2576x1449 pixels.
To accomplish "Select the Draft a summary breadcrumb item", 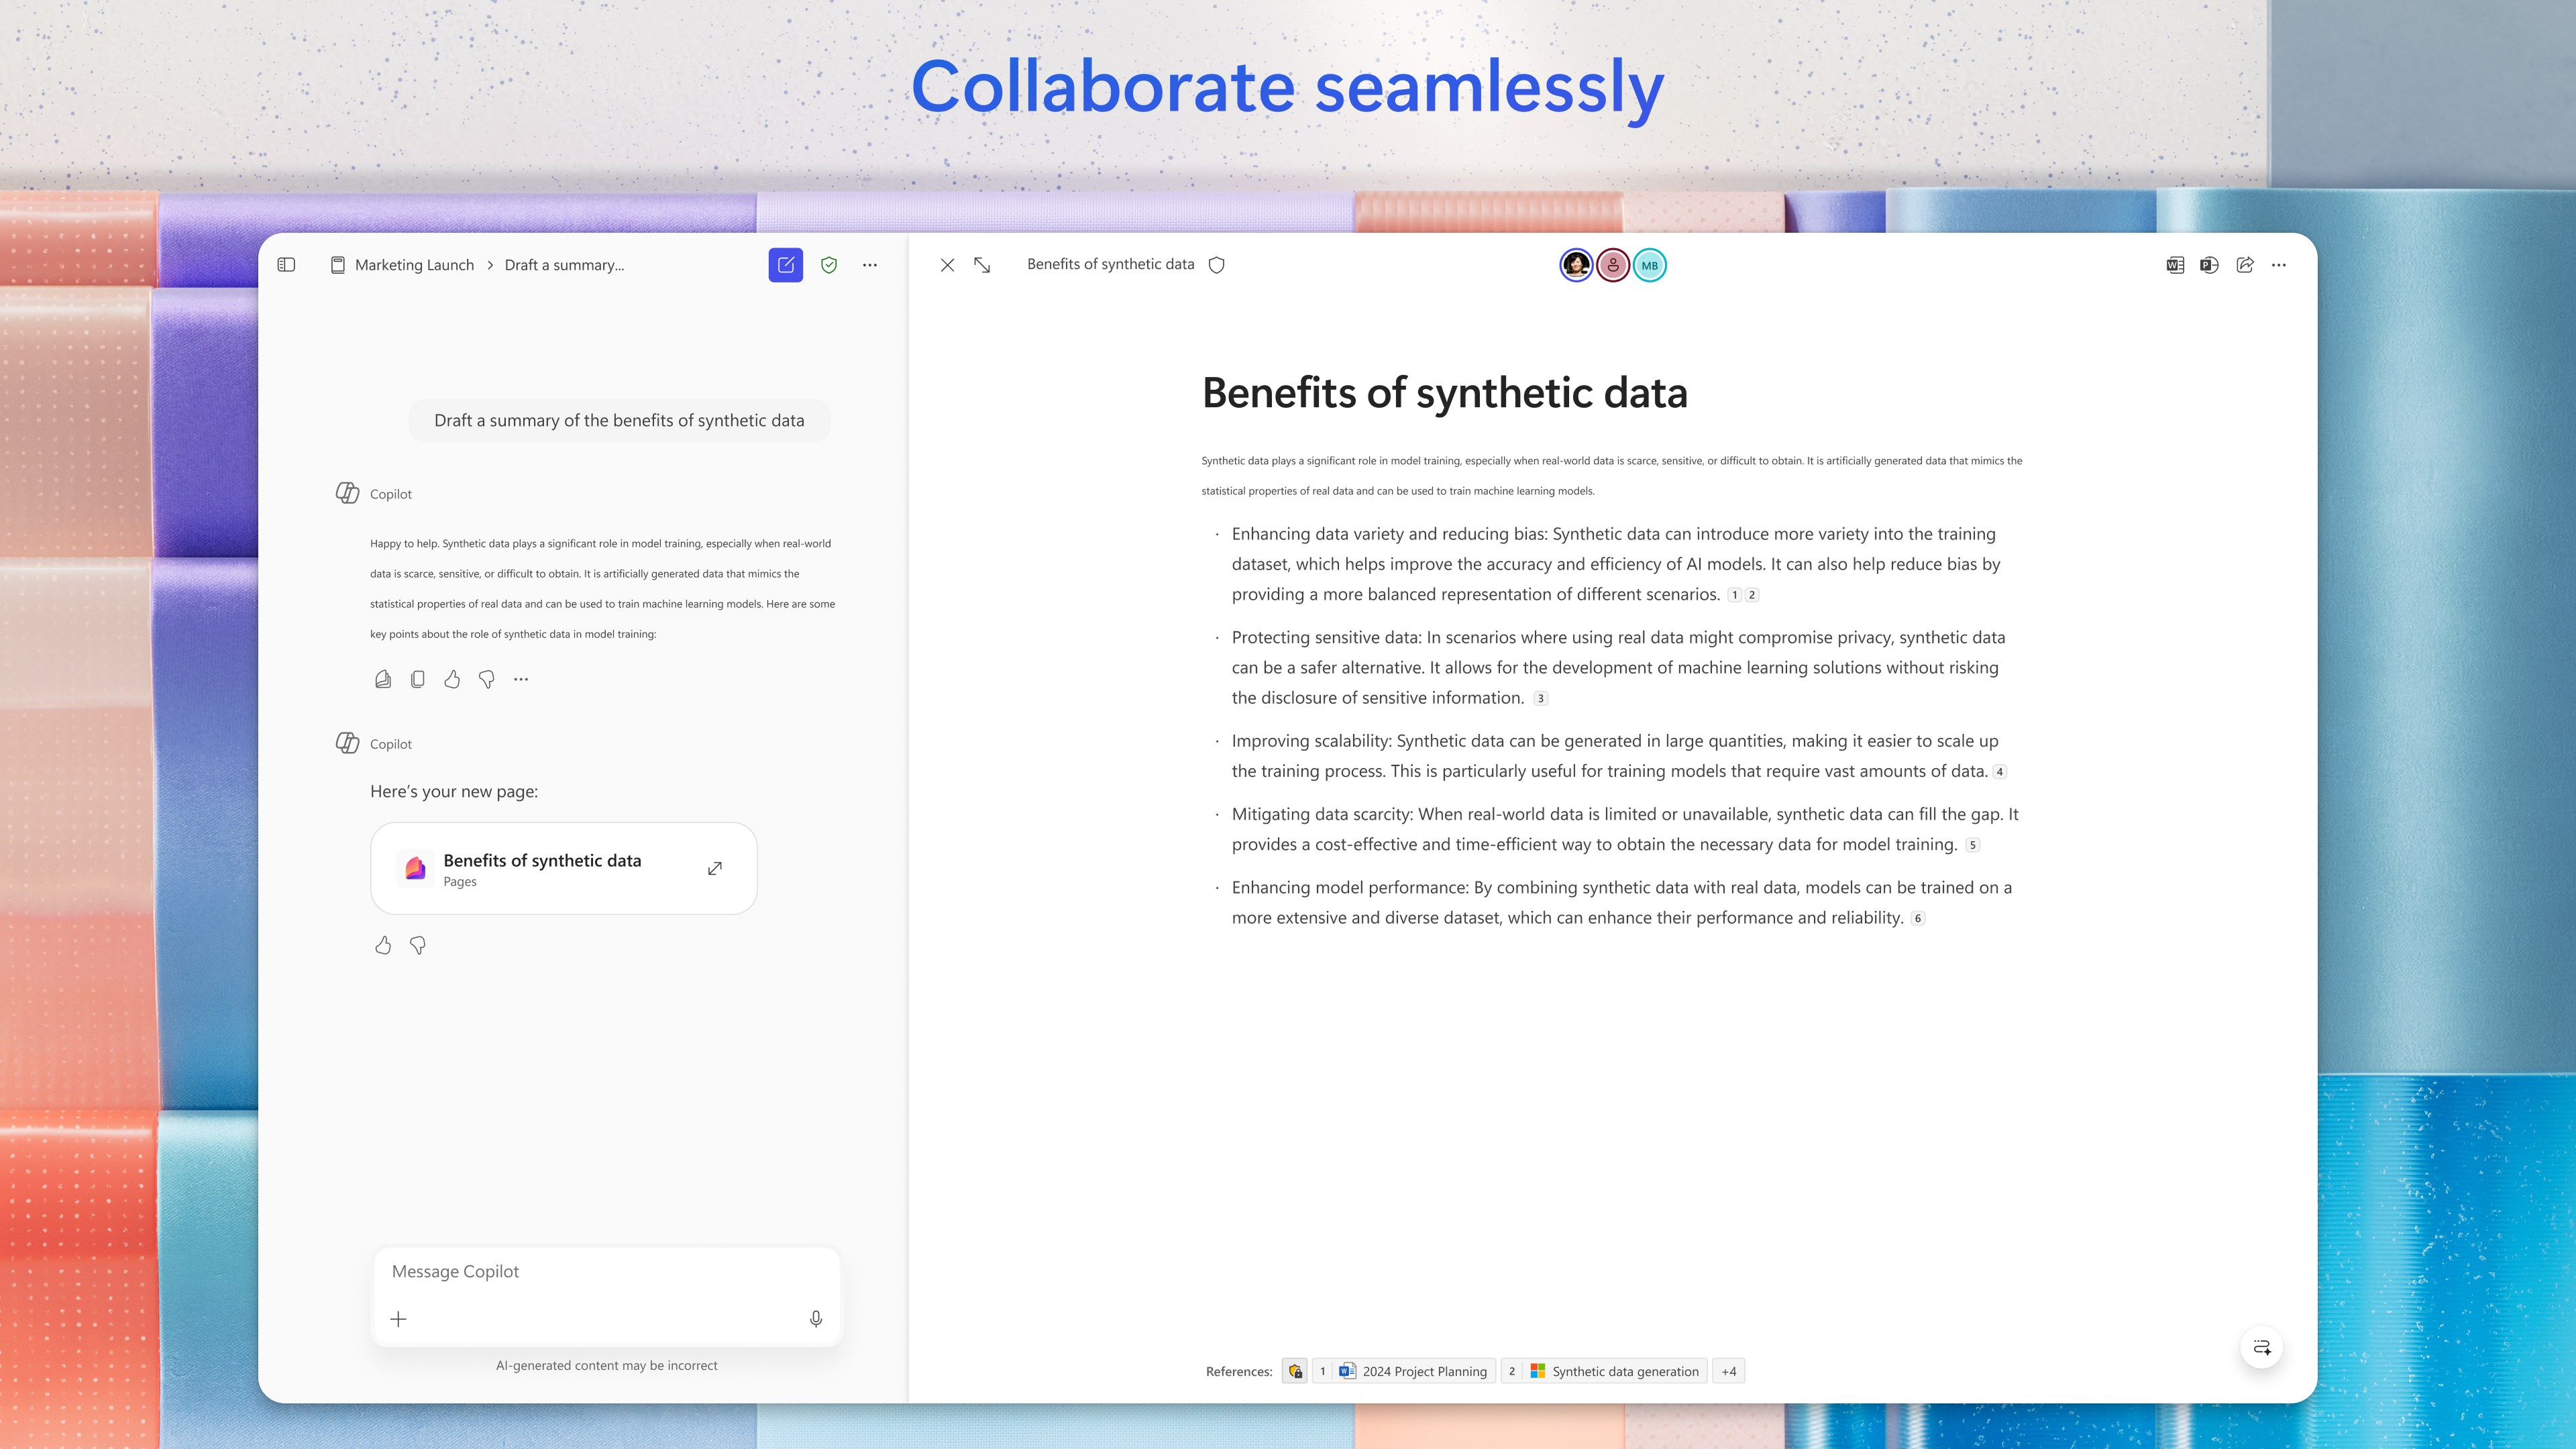I will [564, 264].
